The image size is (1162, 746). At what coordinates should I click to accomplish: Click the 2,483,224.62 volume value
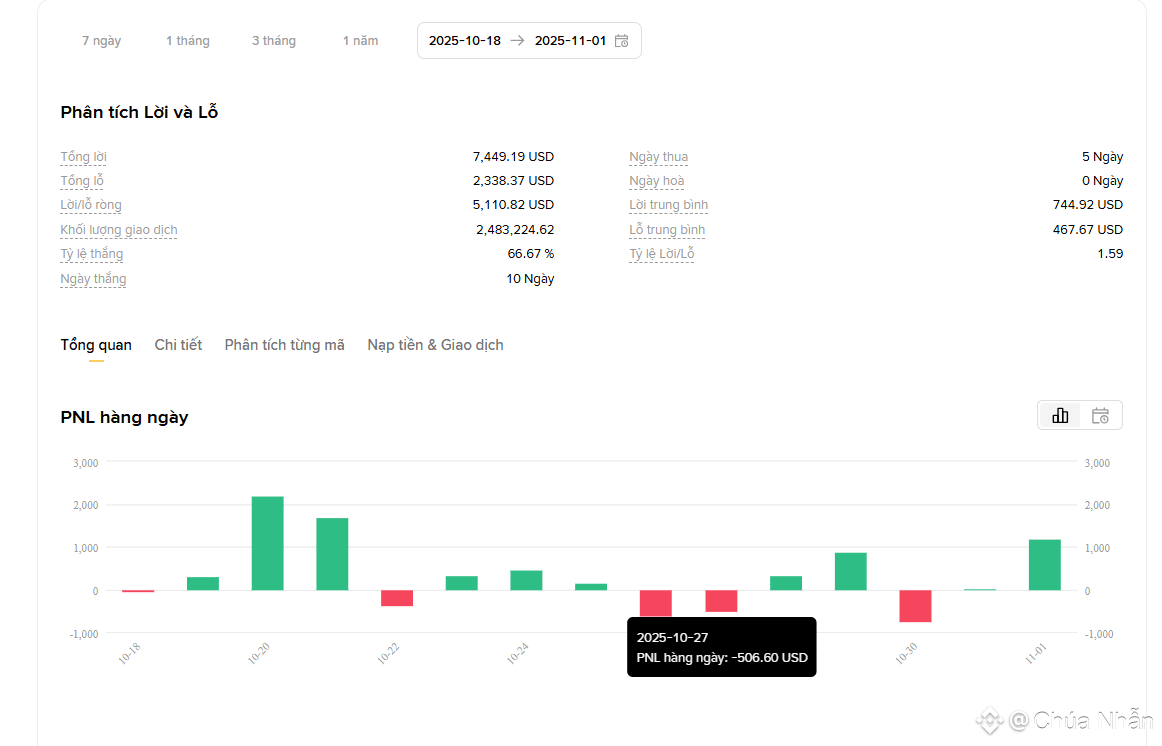pos(515,230)
